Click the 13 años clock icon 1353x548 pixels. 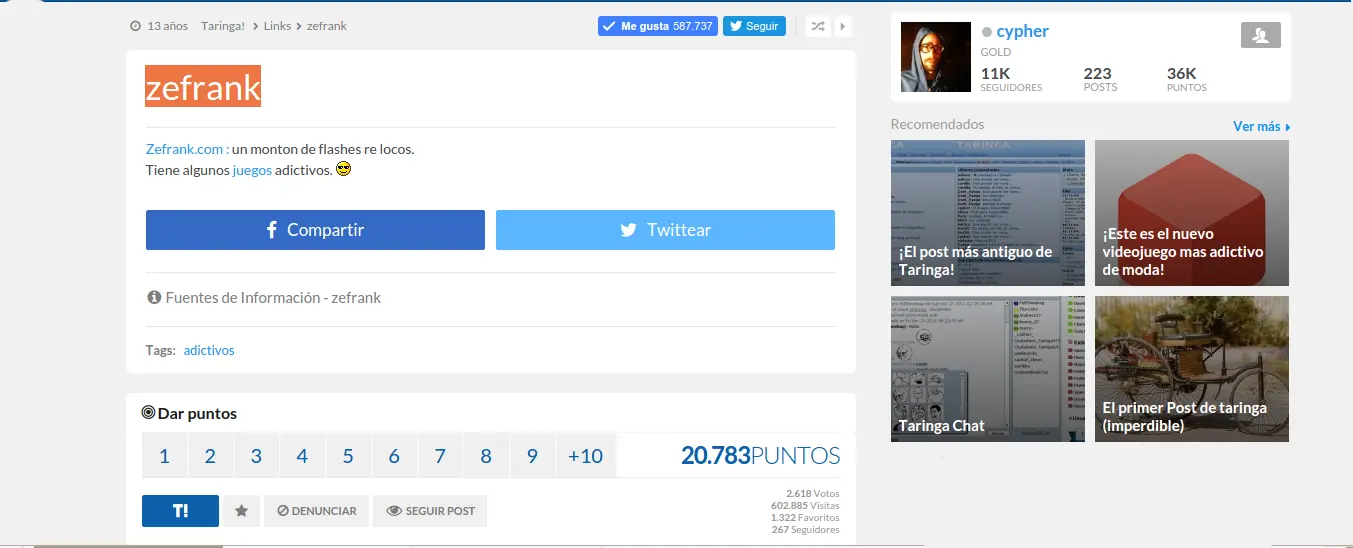[135, 26]
